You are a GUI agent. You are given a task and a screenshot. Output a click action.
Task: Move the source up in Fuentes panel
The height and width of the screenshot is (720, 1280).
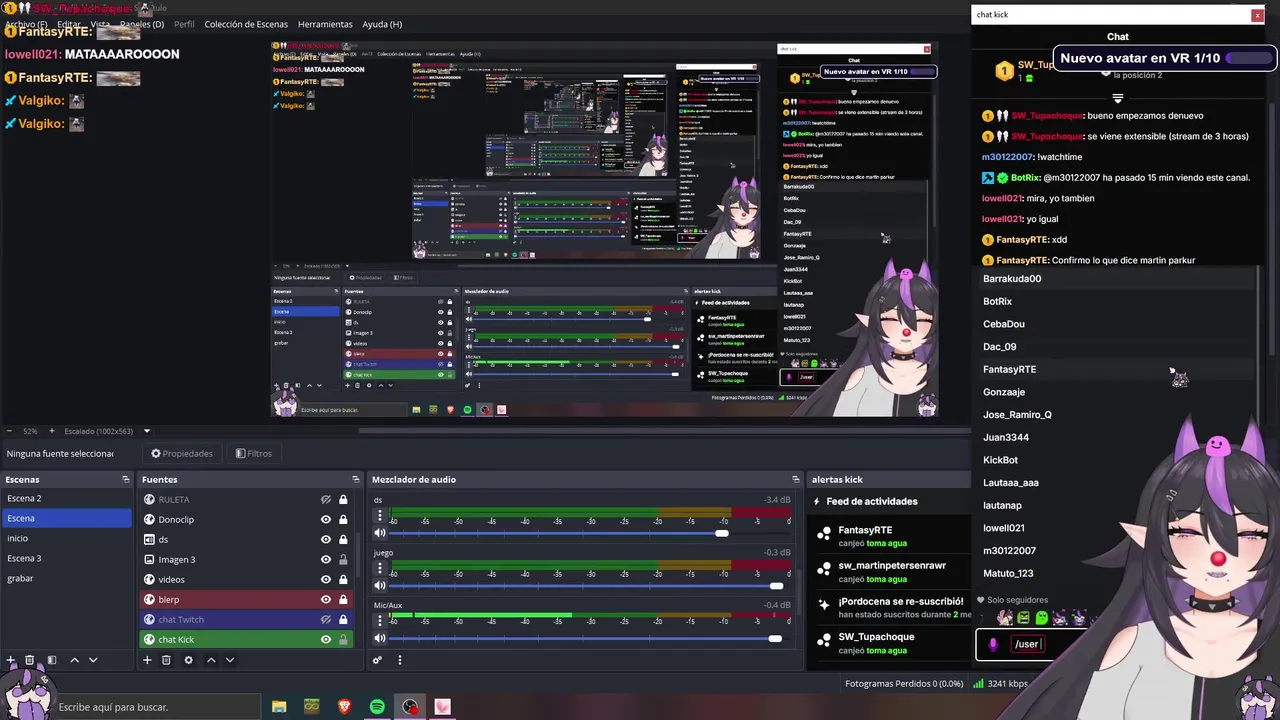(211, 660)
